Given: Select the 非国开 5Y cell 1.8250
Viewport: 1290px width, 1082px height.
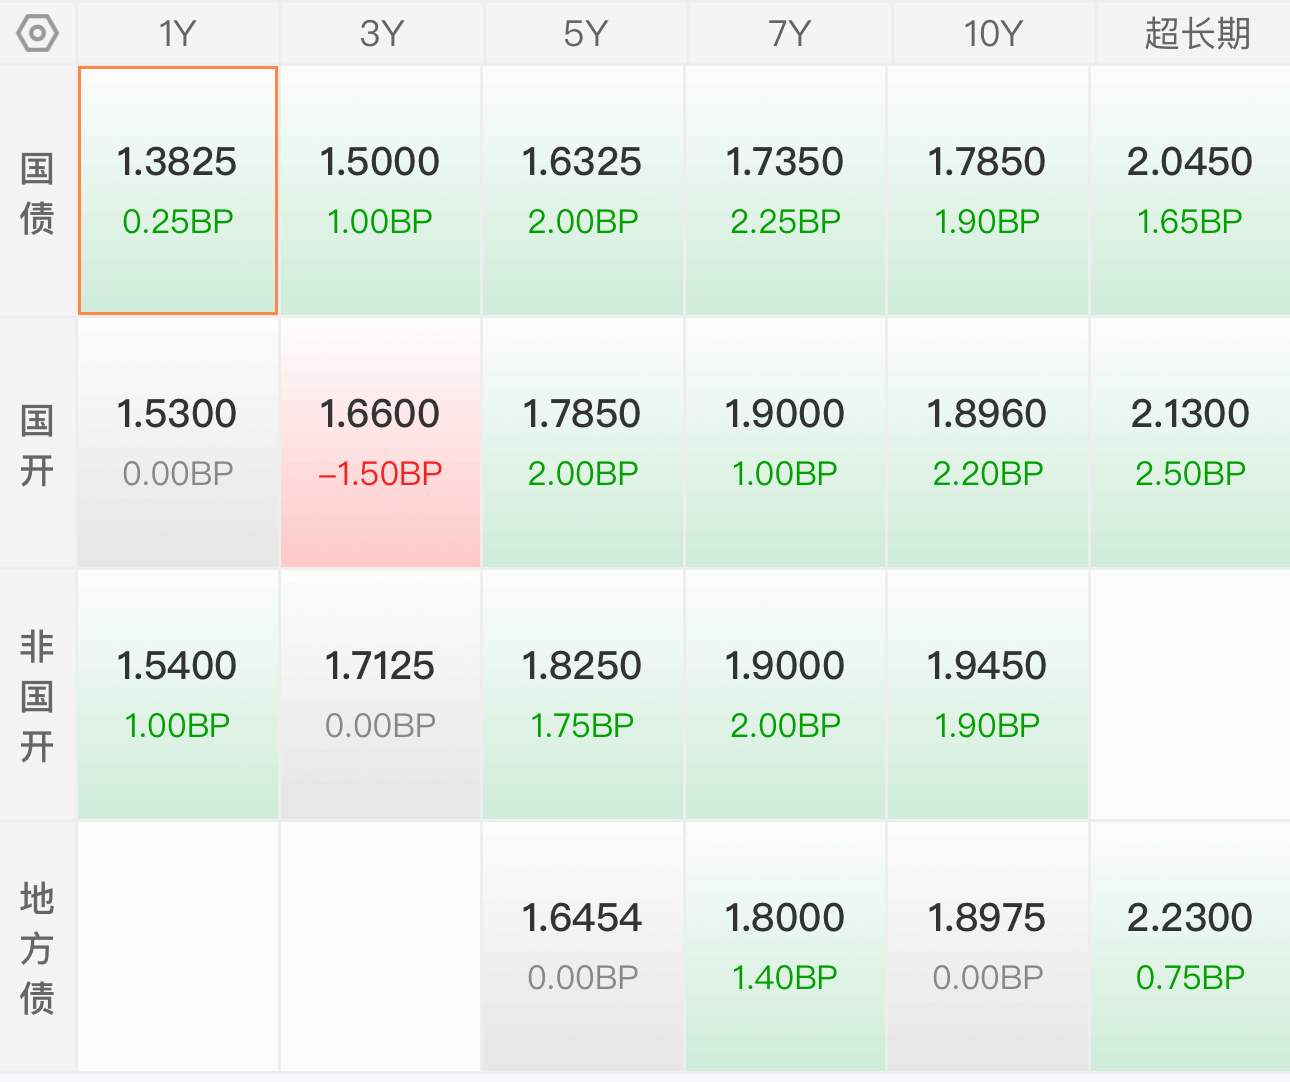Looking at the screenshot, I should point(583,695).
